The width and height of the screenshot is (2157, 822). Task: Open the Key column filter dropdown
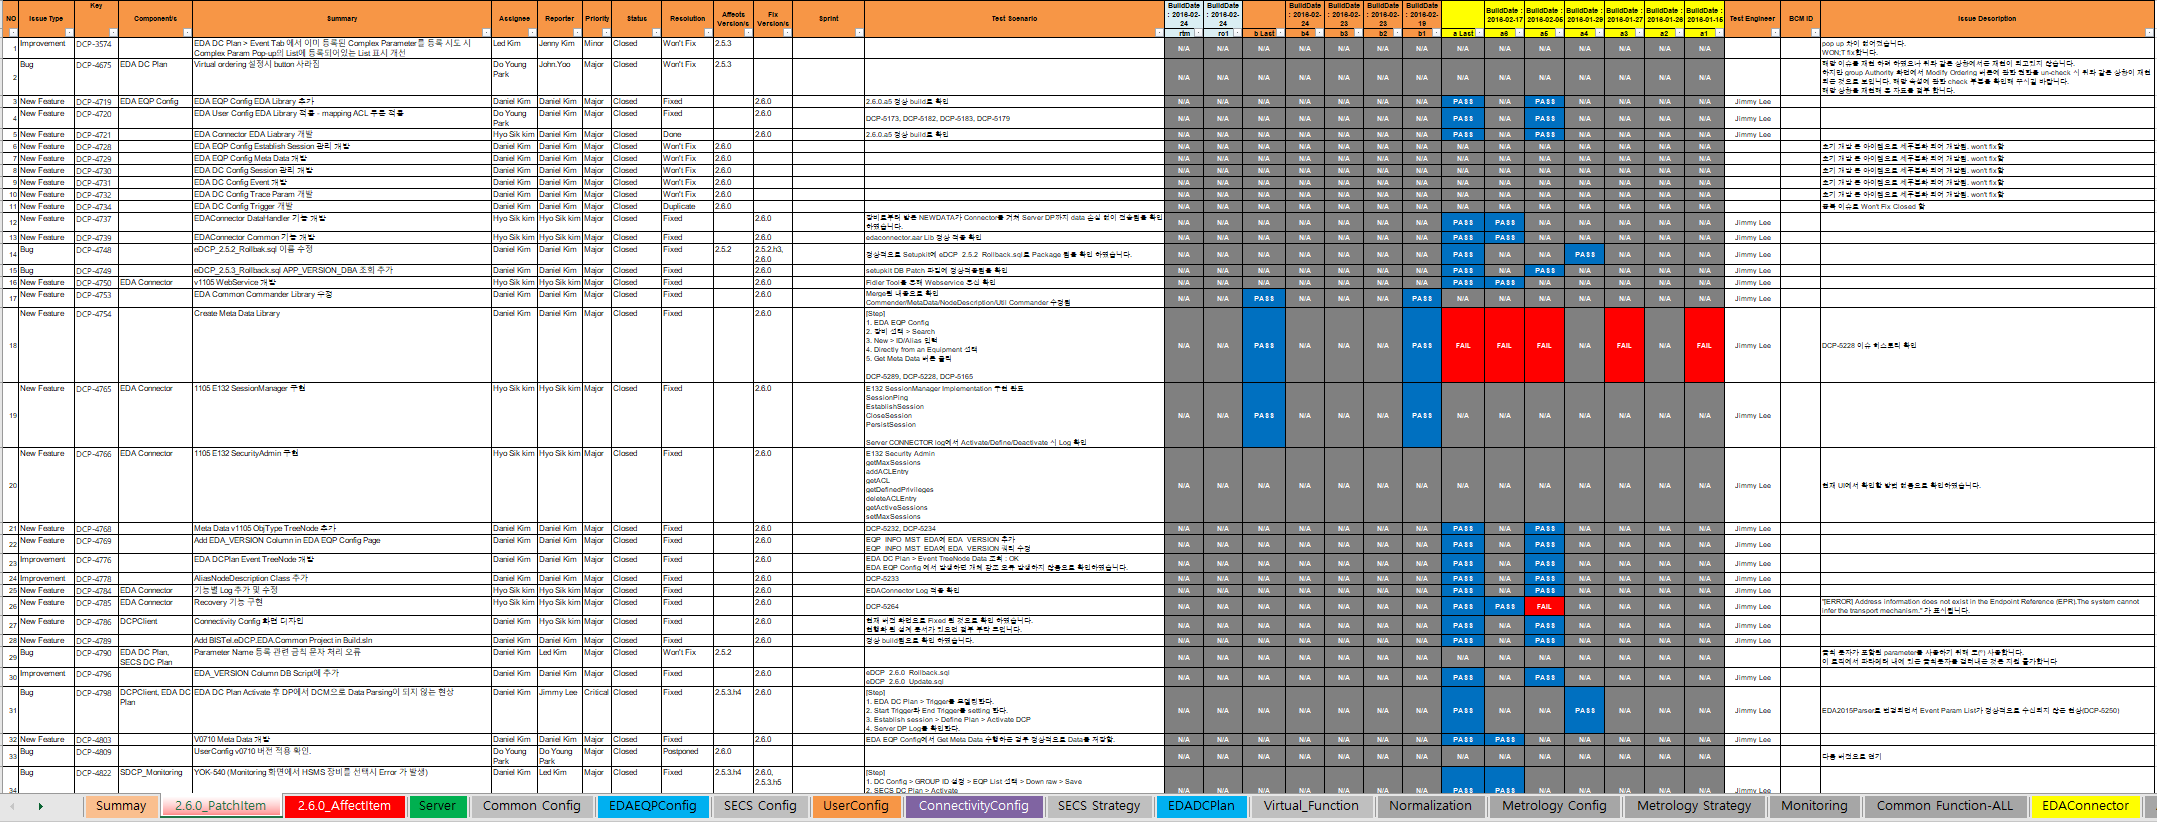pos(113,33)
